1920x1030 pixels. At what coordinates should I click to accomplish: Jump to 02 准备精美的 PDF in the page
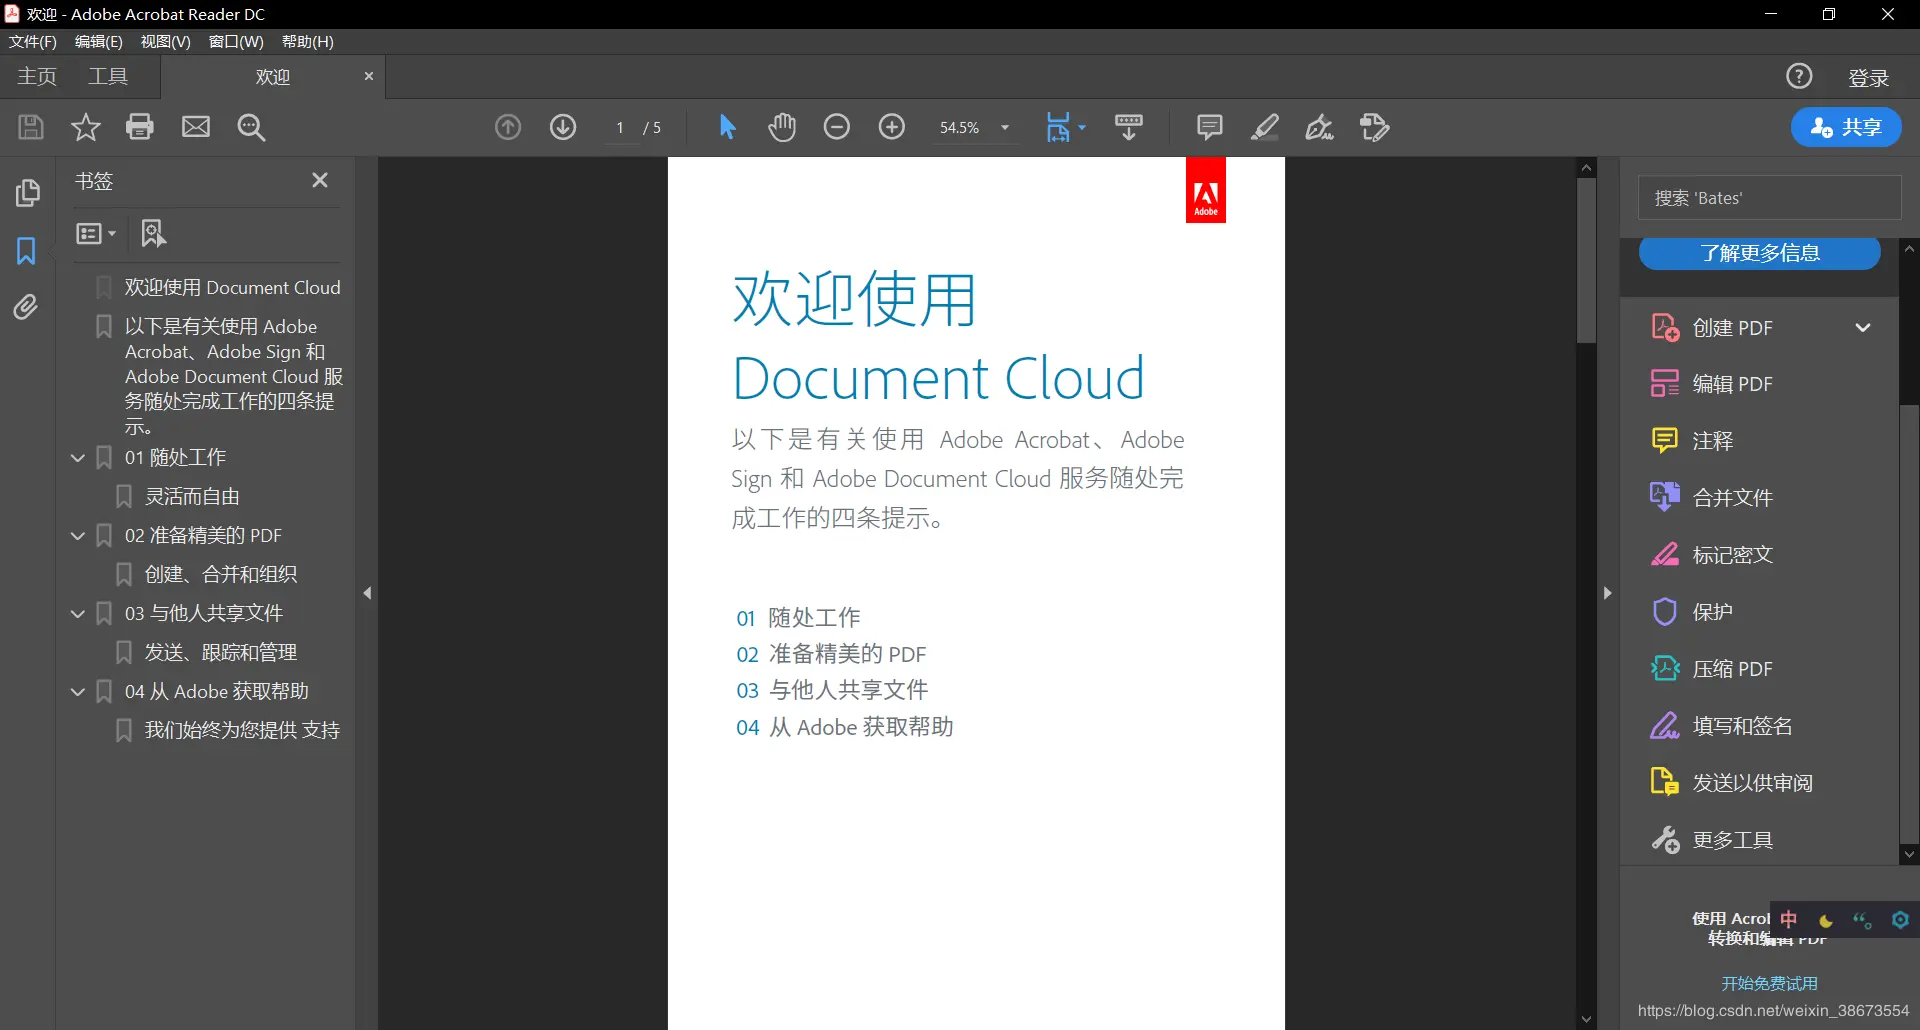tap(831, 654)
